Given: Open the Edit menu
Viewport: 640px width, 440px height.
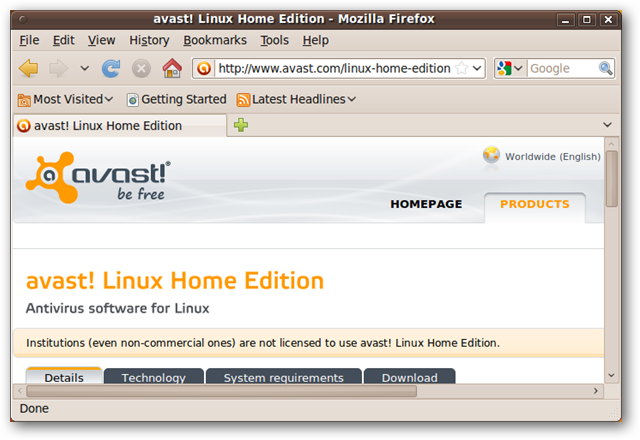Looking at the screenshot, I should tap(63, 40).
